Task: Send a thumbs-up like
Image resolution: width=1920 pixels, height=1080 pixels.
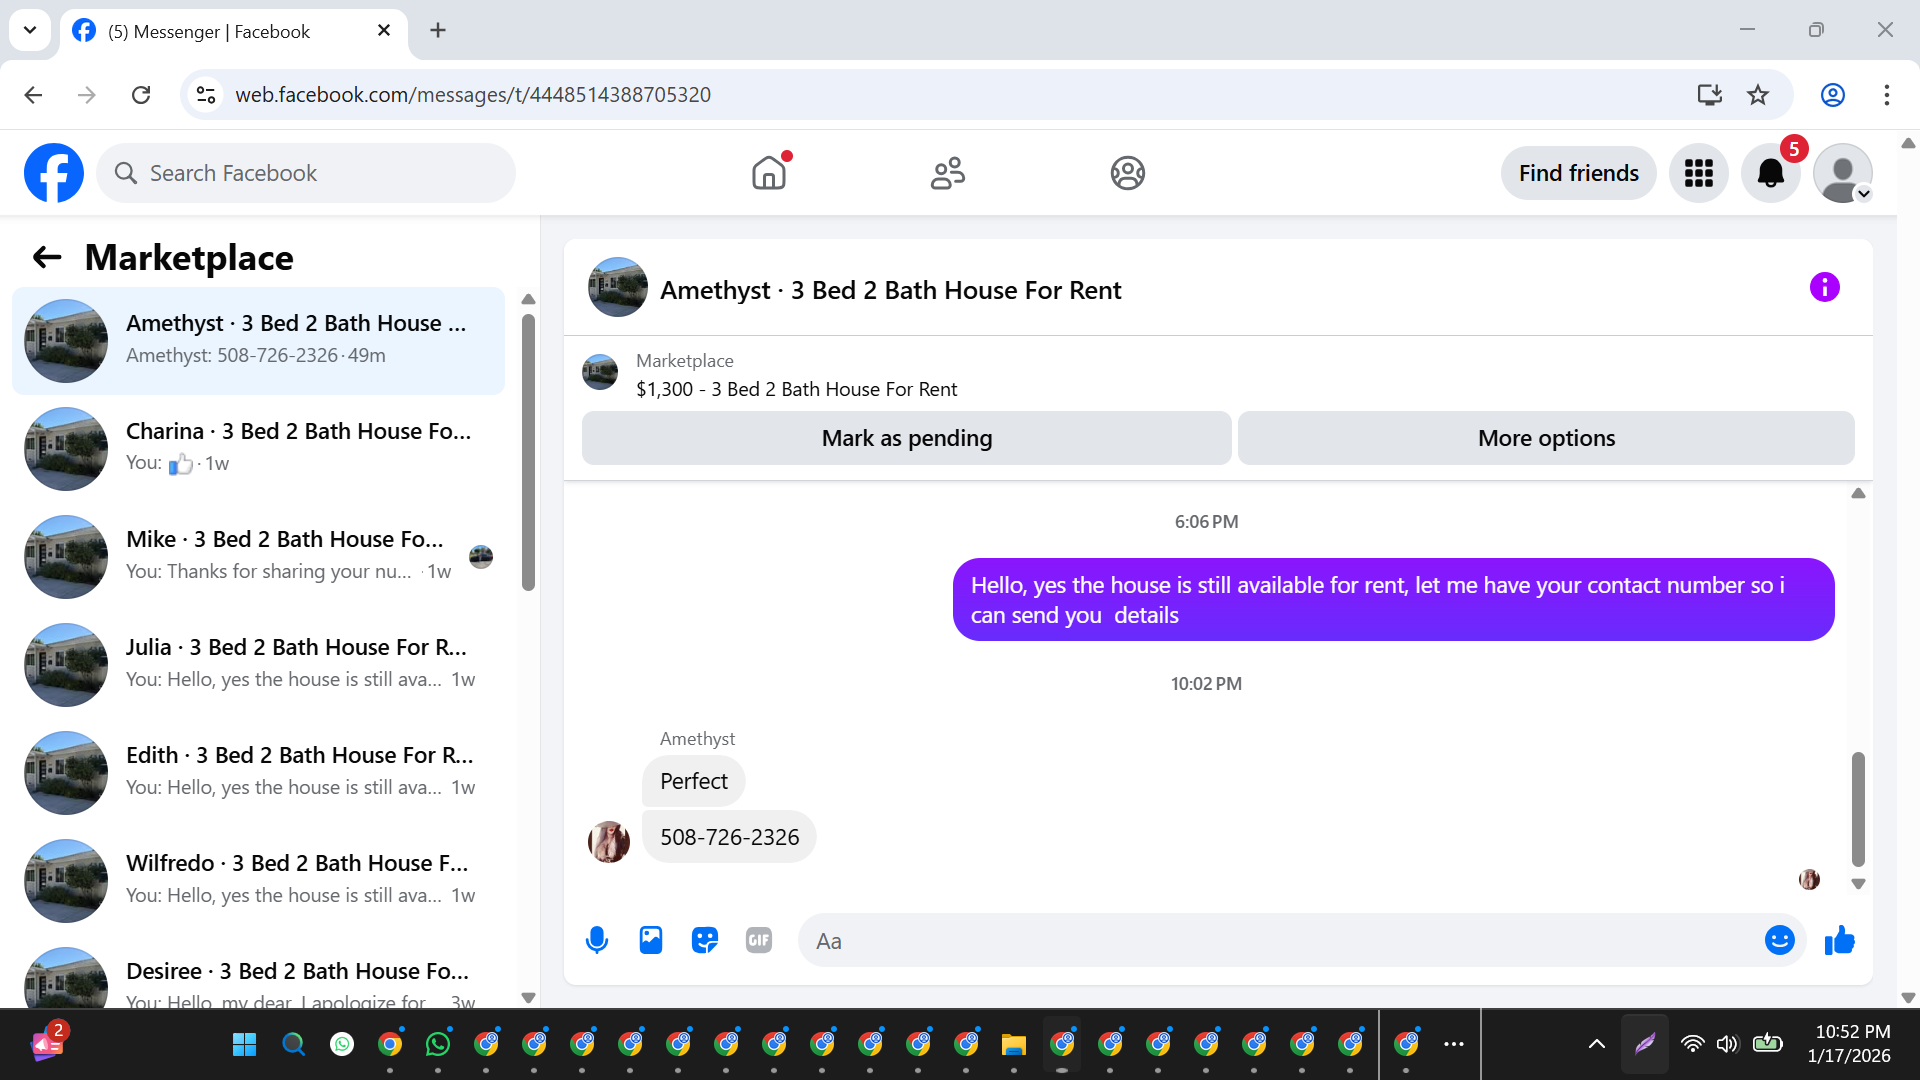Action: pos(1839,940)
